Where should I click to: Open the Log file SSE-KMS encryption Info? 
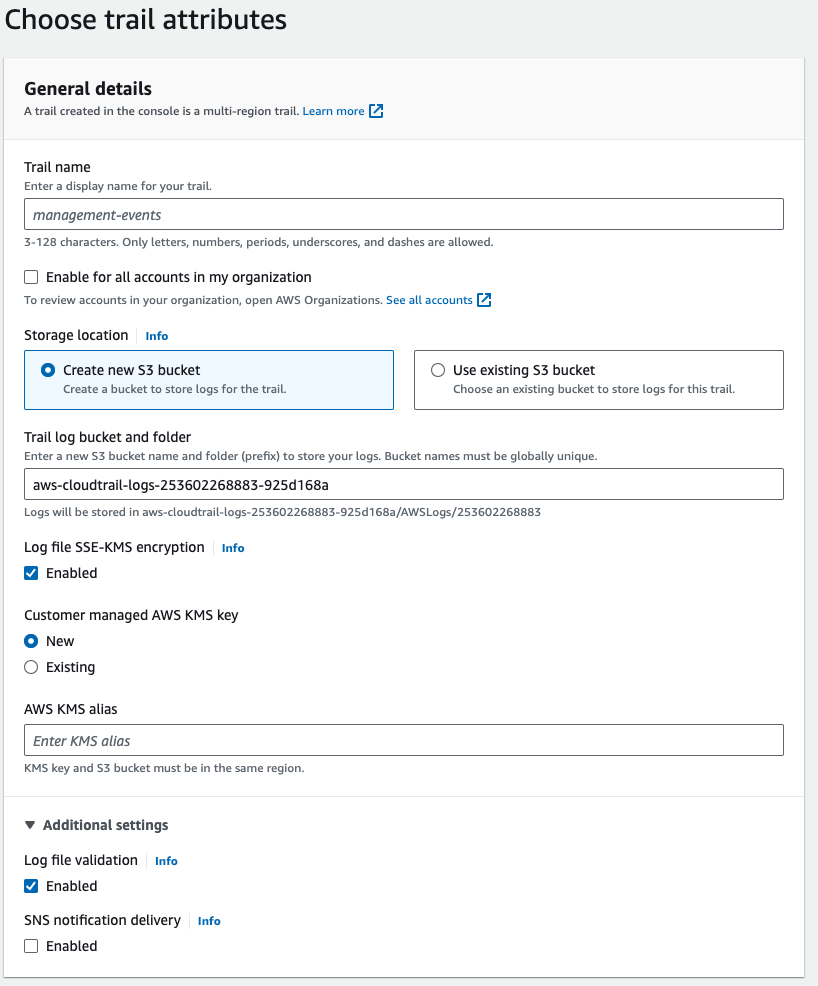pos(232,547)
